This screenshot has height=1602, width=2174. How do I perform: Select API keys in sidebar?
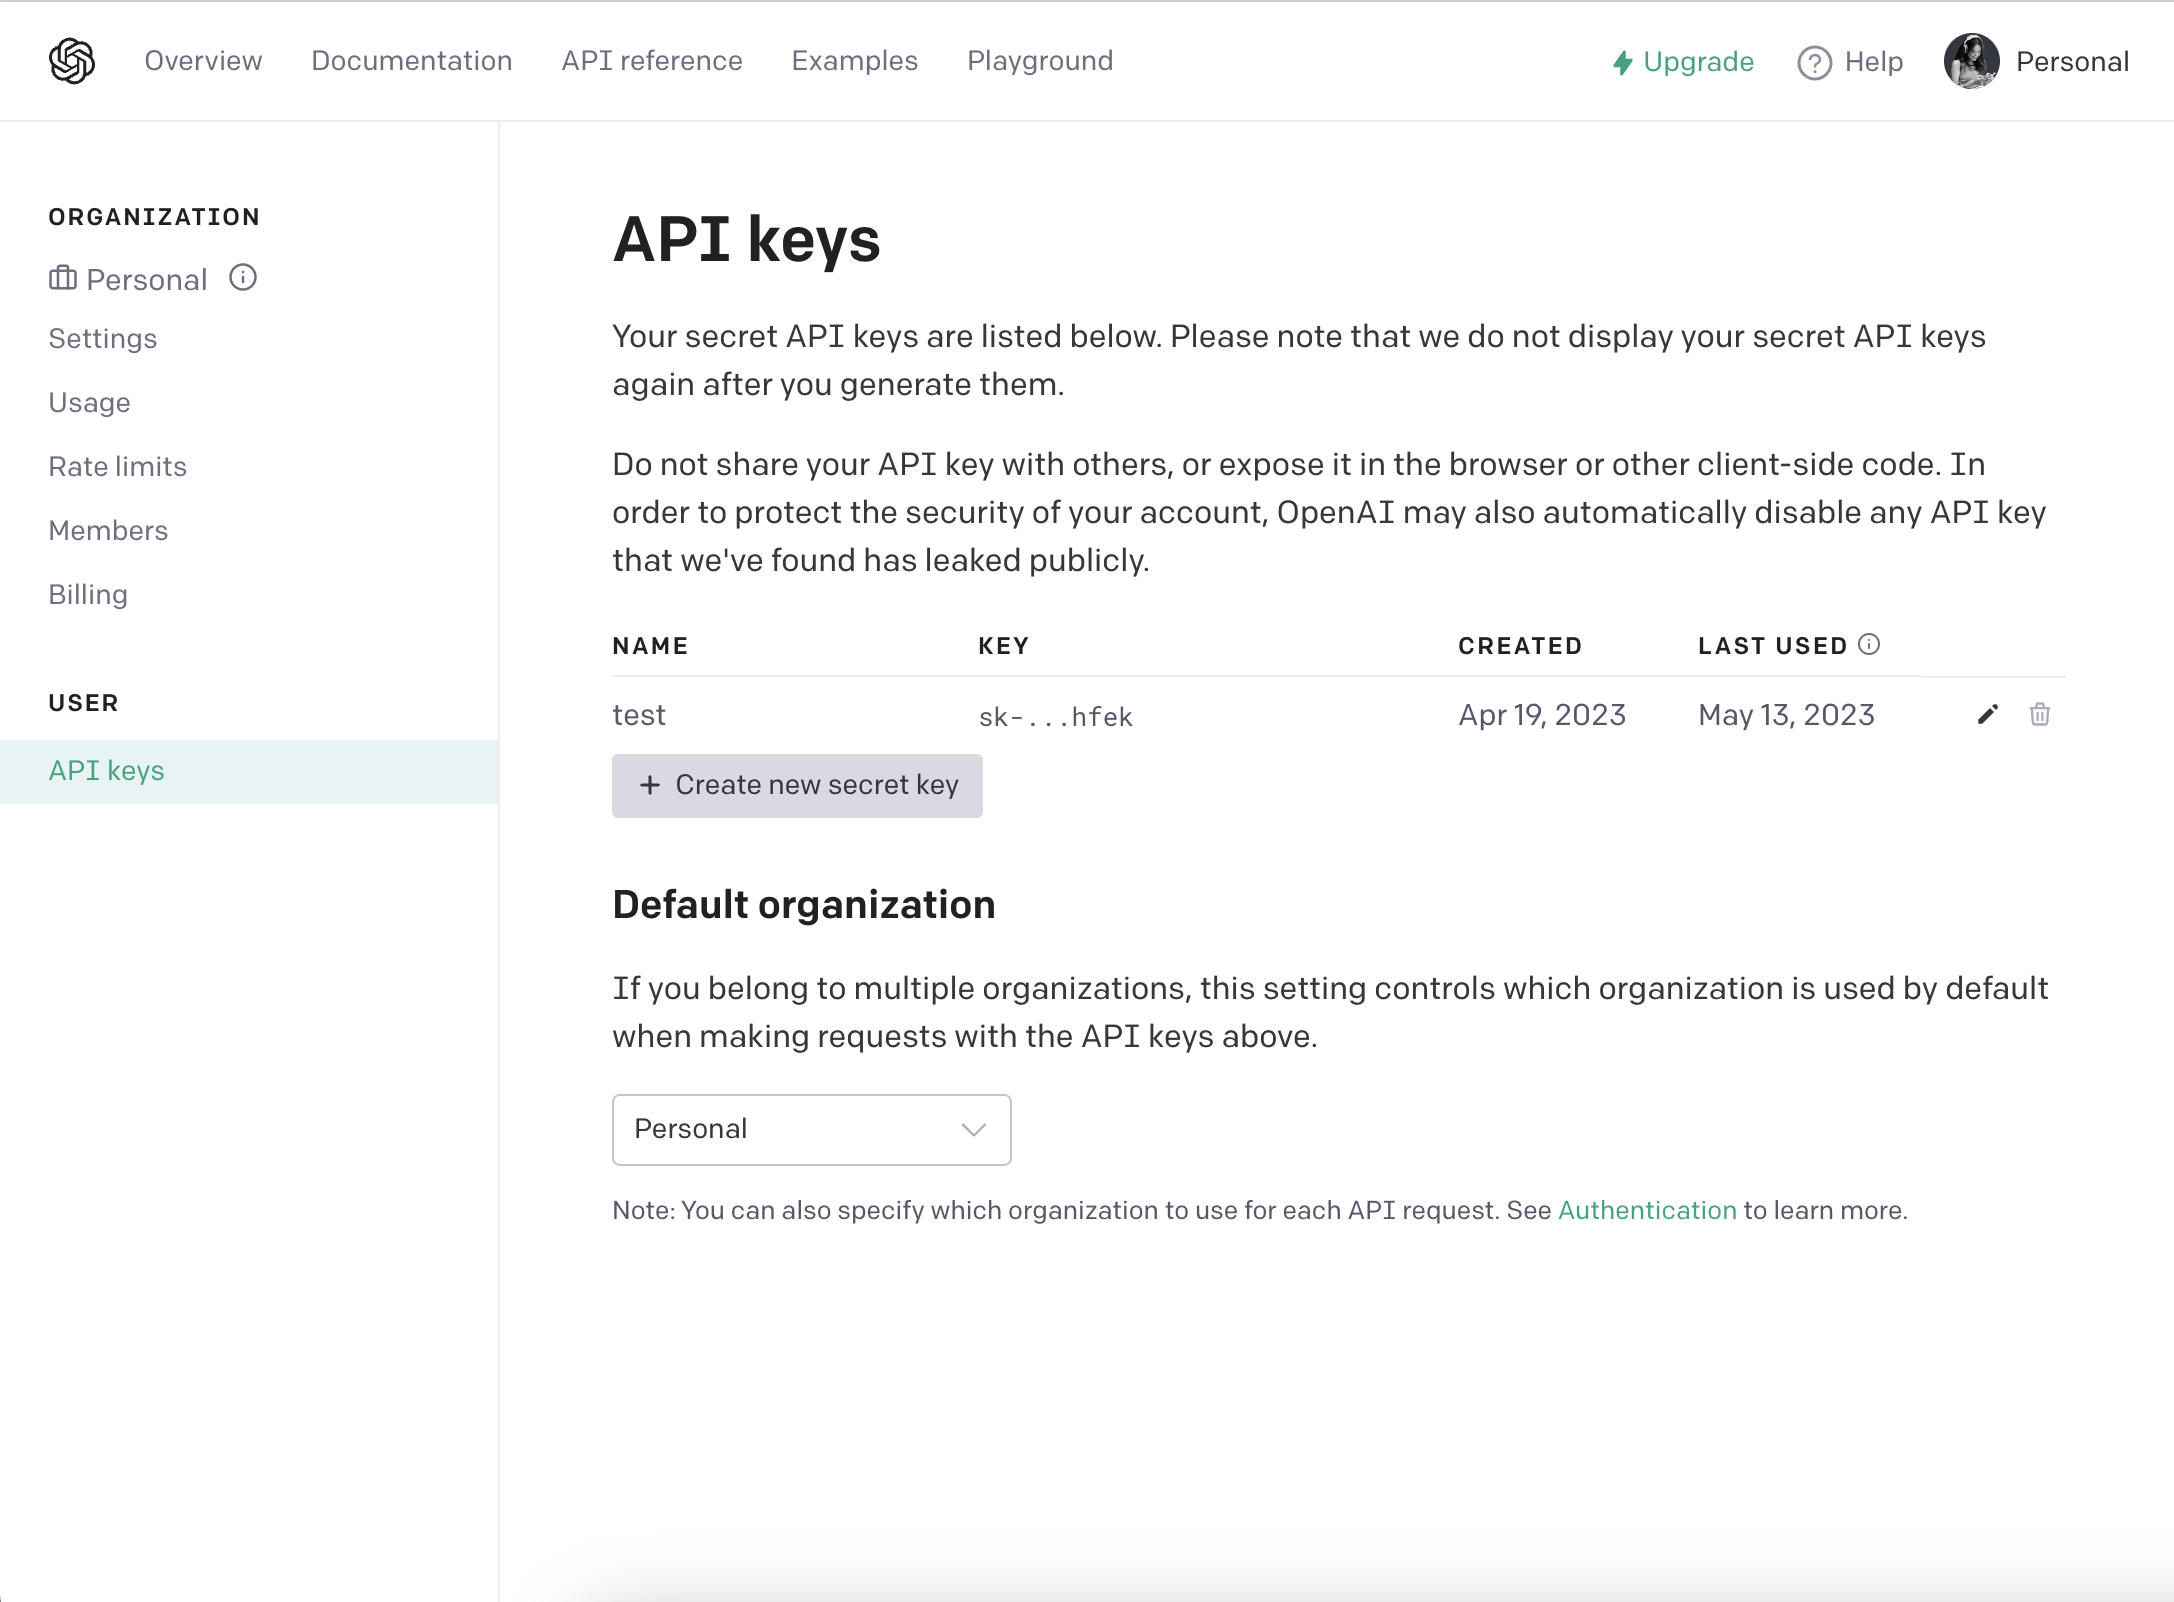coord(249,771)
